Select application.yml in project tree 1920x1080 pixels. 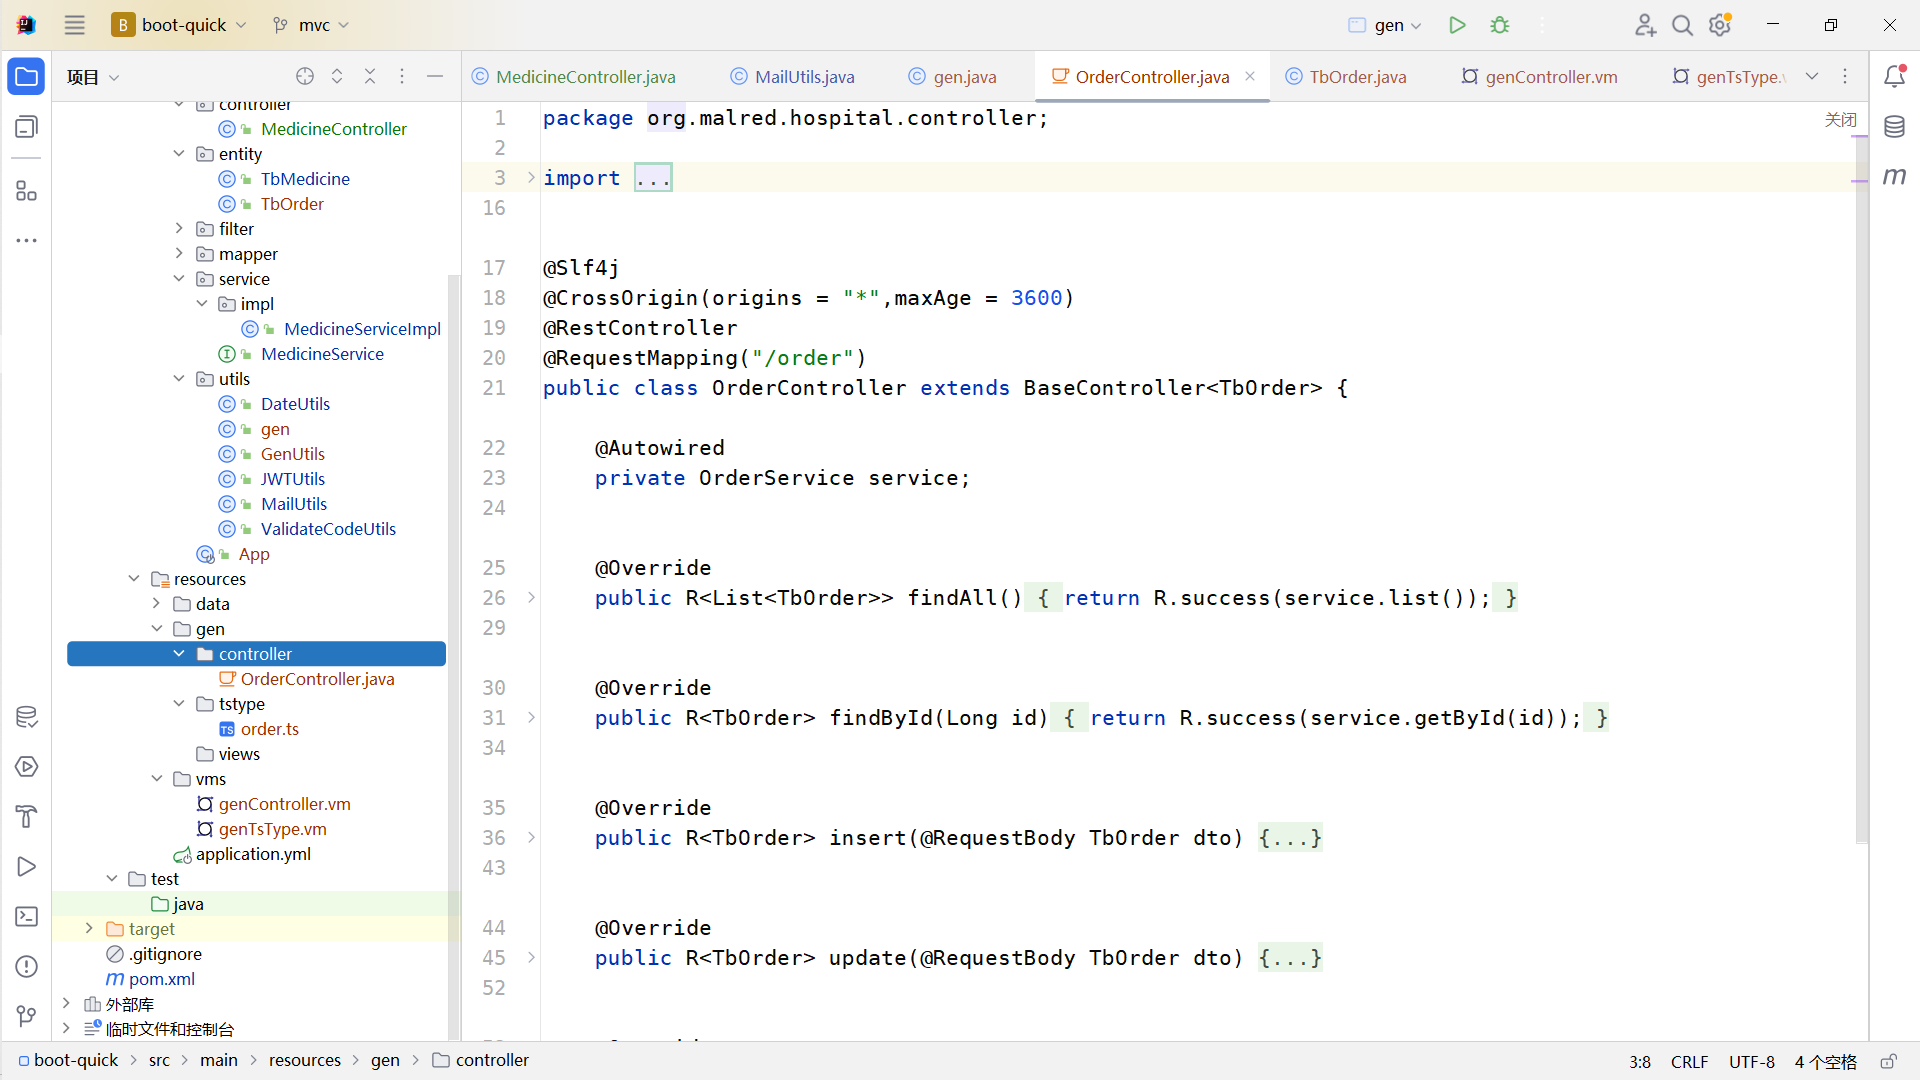[x=253, y=853]
